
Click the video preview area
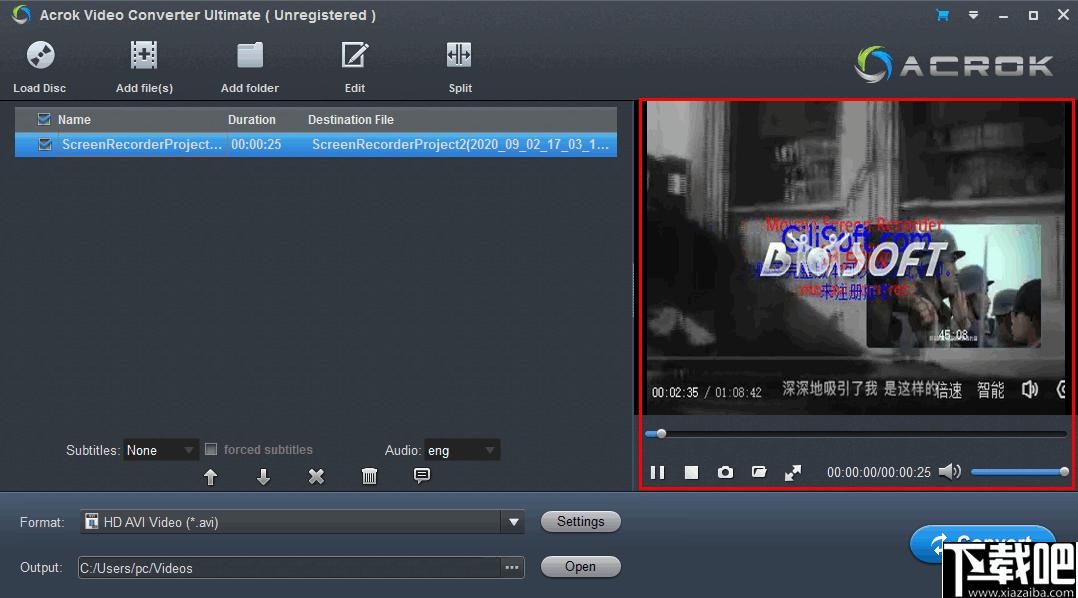click(855, 258)
